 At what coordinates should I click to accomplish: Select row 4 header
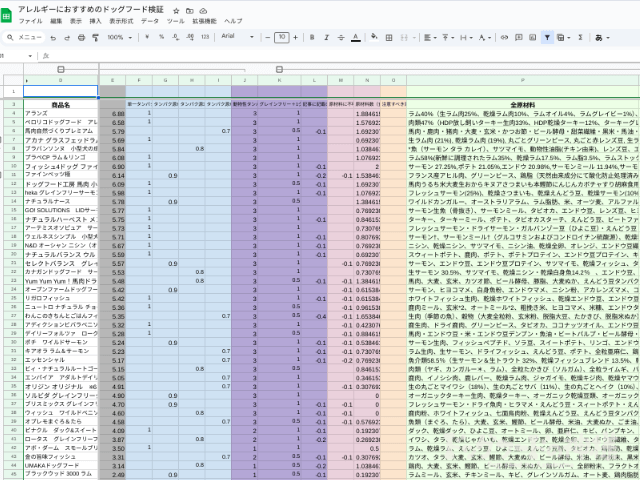[13, 113]
